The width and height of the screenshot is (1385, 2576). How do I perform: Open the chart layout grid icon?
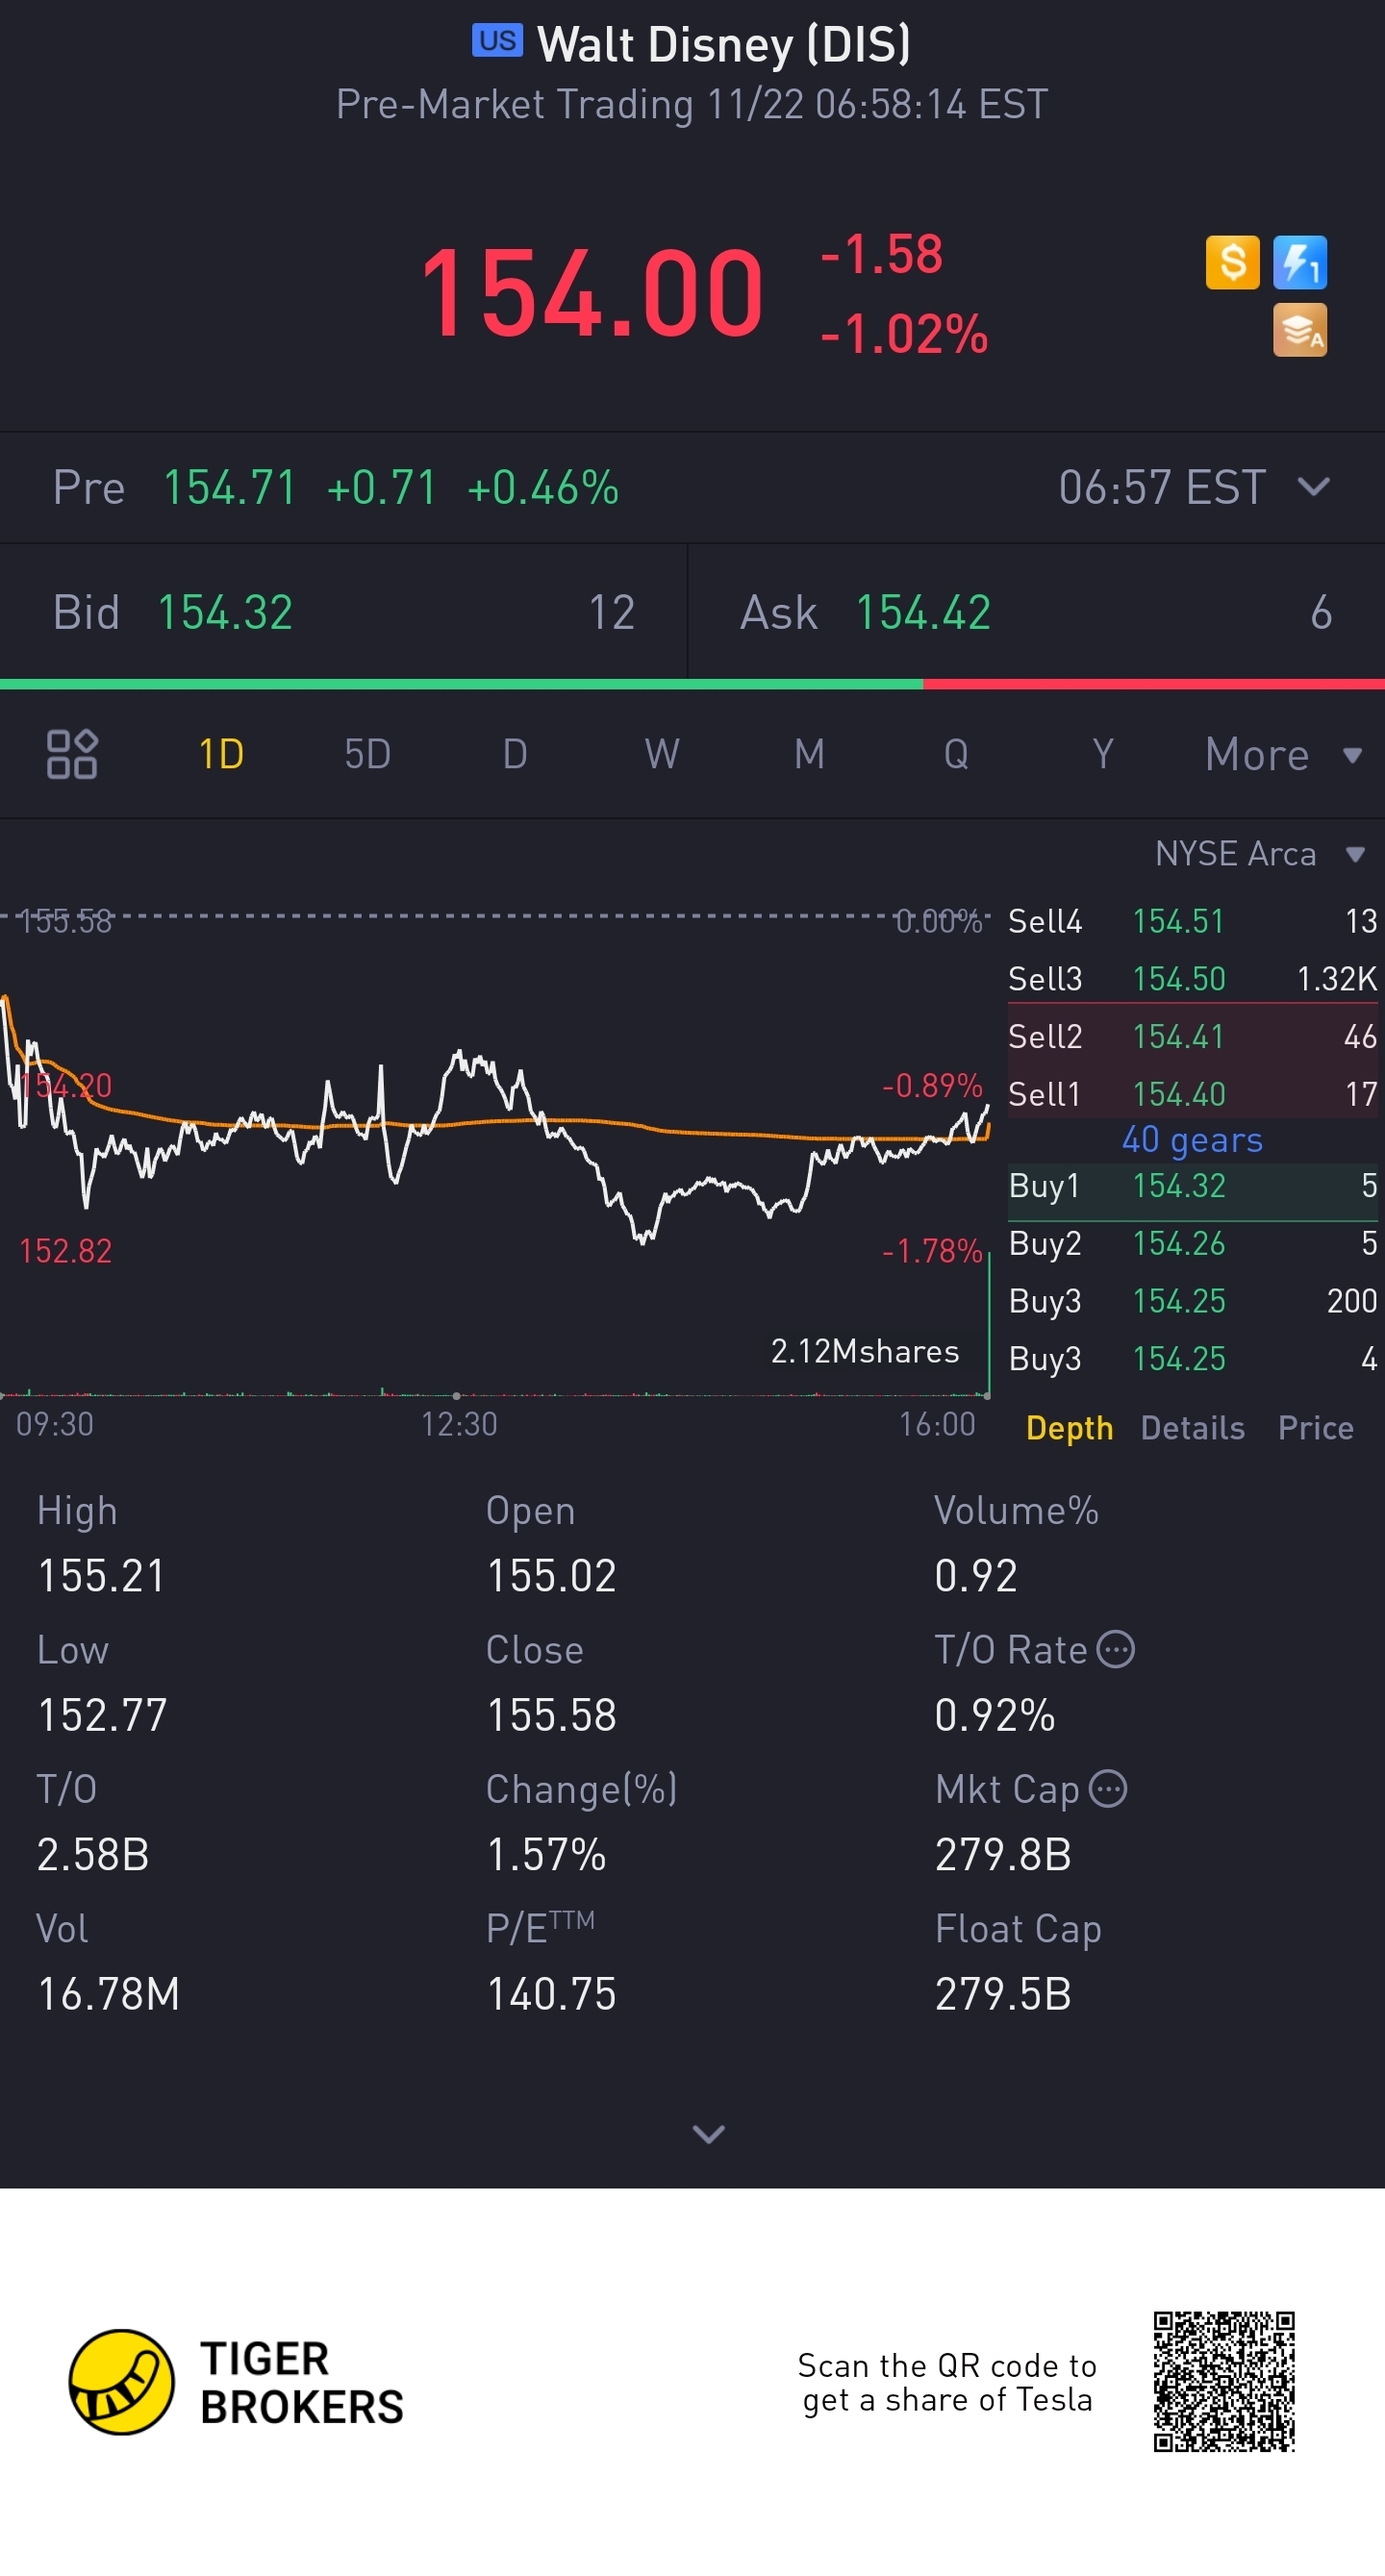(72, 754)
